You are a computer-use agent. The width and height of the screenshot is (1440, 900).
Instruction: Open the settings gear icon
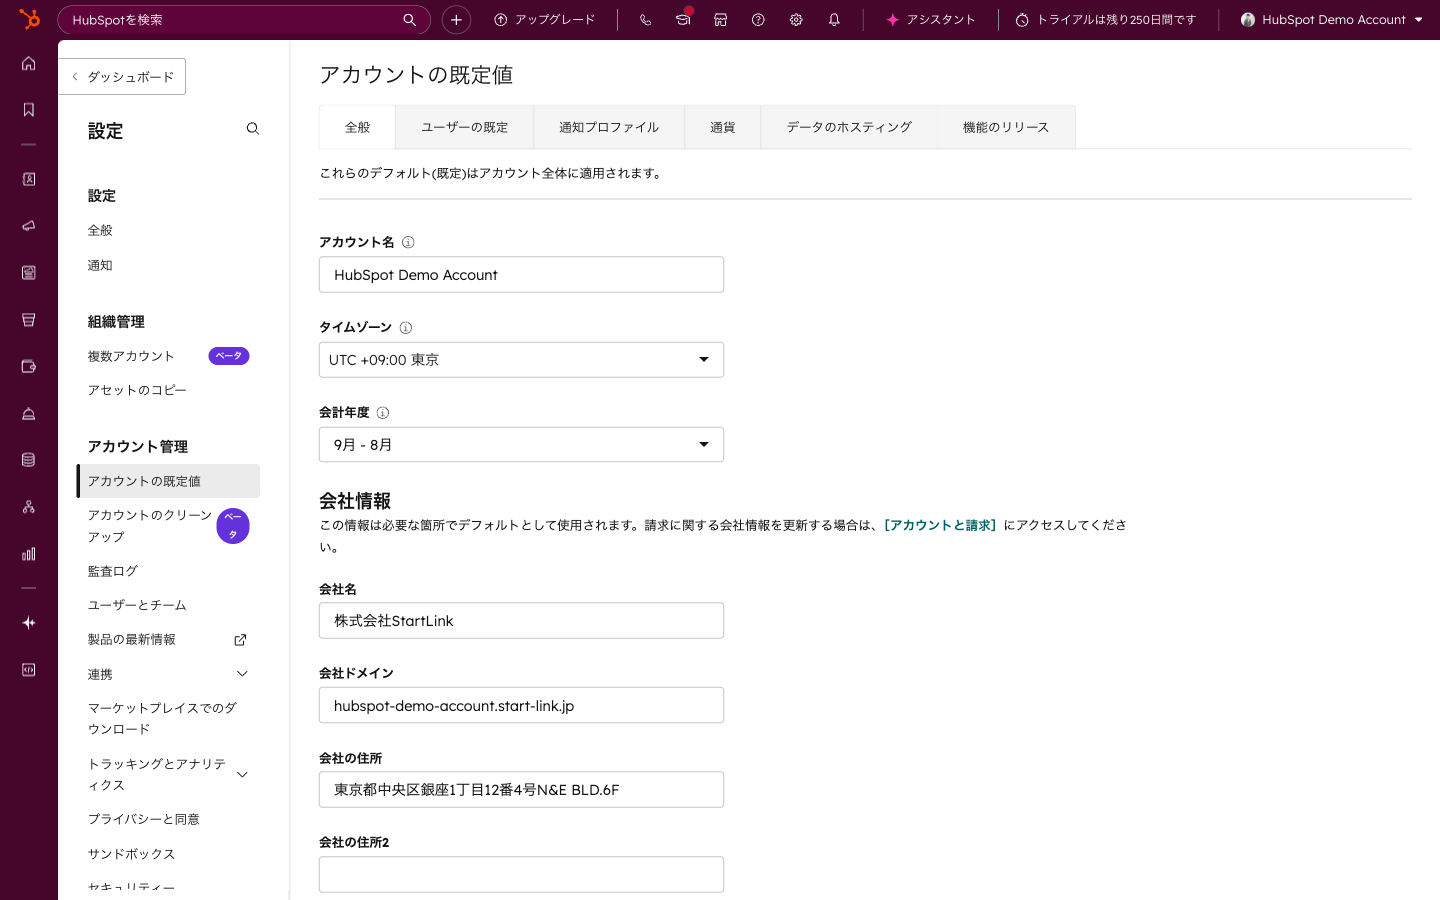click(x=796, y=20)
